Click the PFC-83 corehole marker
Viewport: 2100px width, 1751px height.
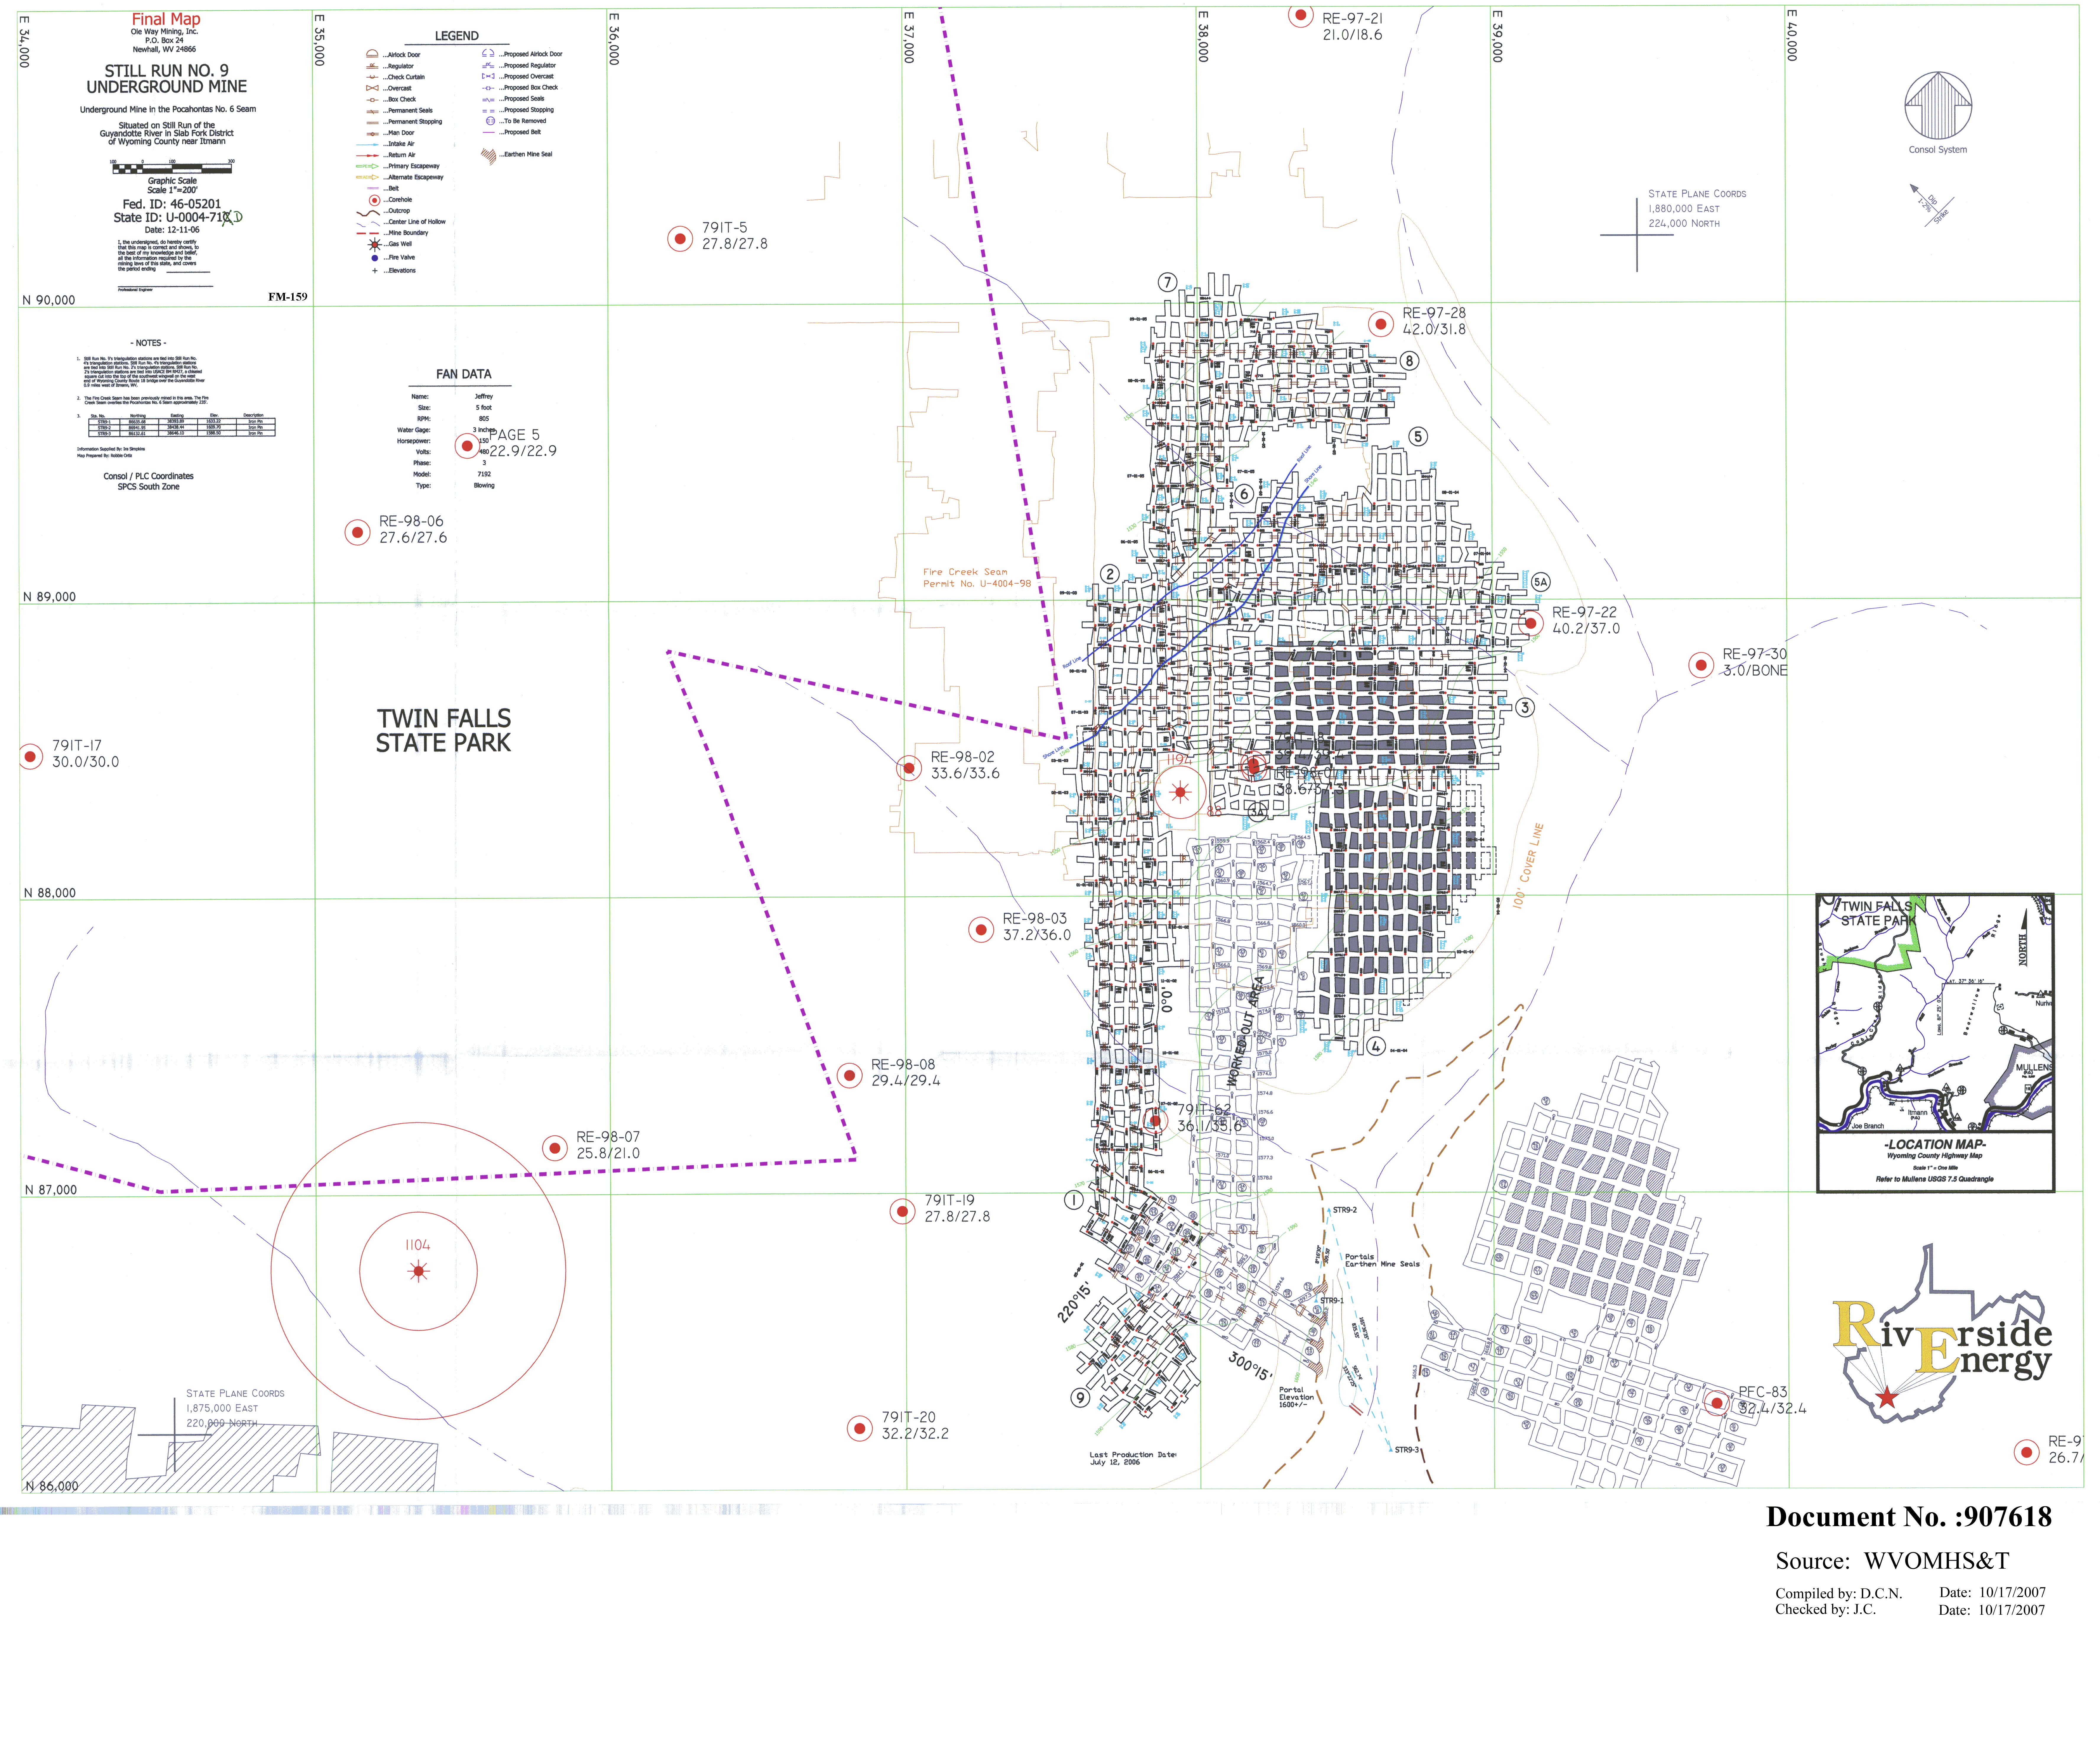point(1717,1403)
